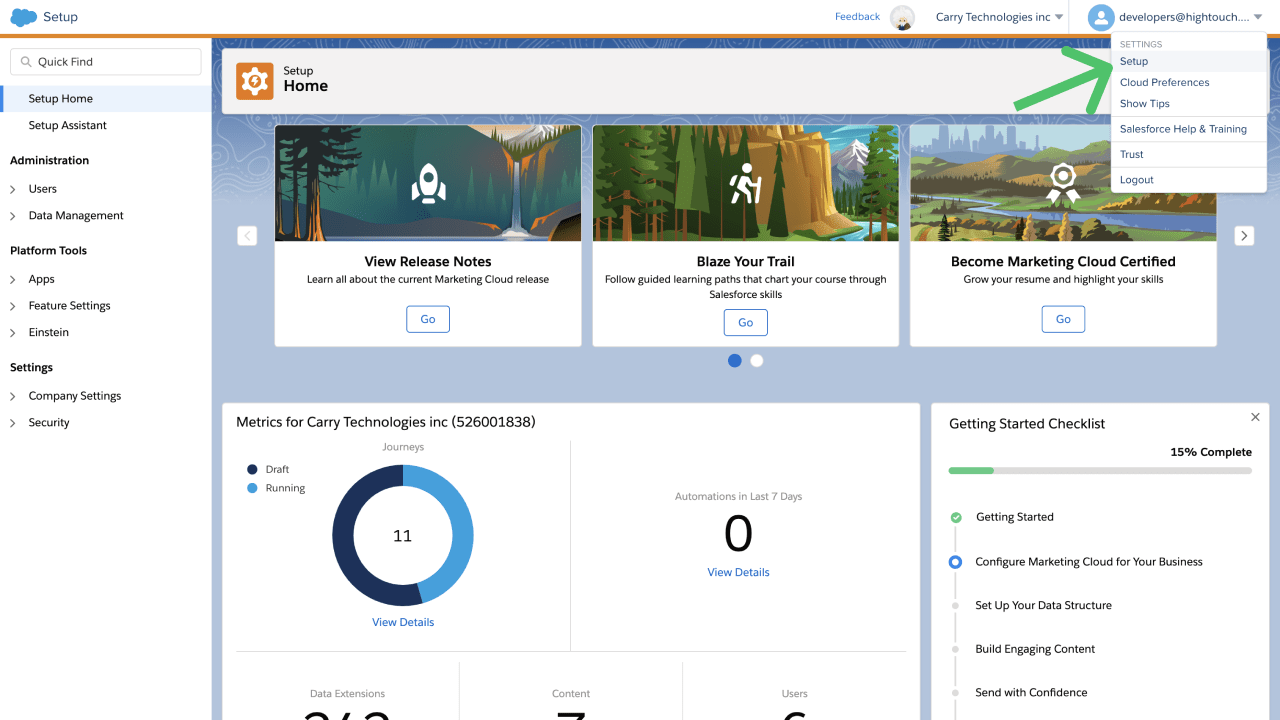Click the "Build Engaging Content" step
Image resolution: width=1280 pixels, height=720 pixels.
1035,649
